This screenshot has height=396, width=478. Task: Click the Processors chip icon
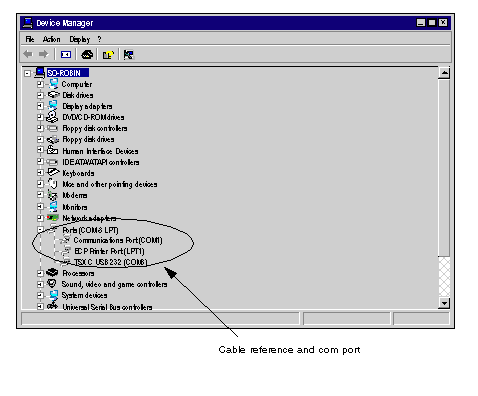click(52, 272)
